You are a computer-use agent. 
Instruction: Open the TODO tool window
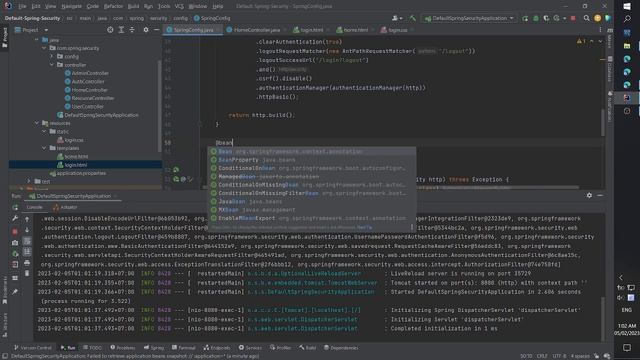[x=92, y=348]
